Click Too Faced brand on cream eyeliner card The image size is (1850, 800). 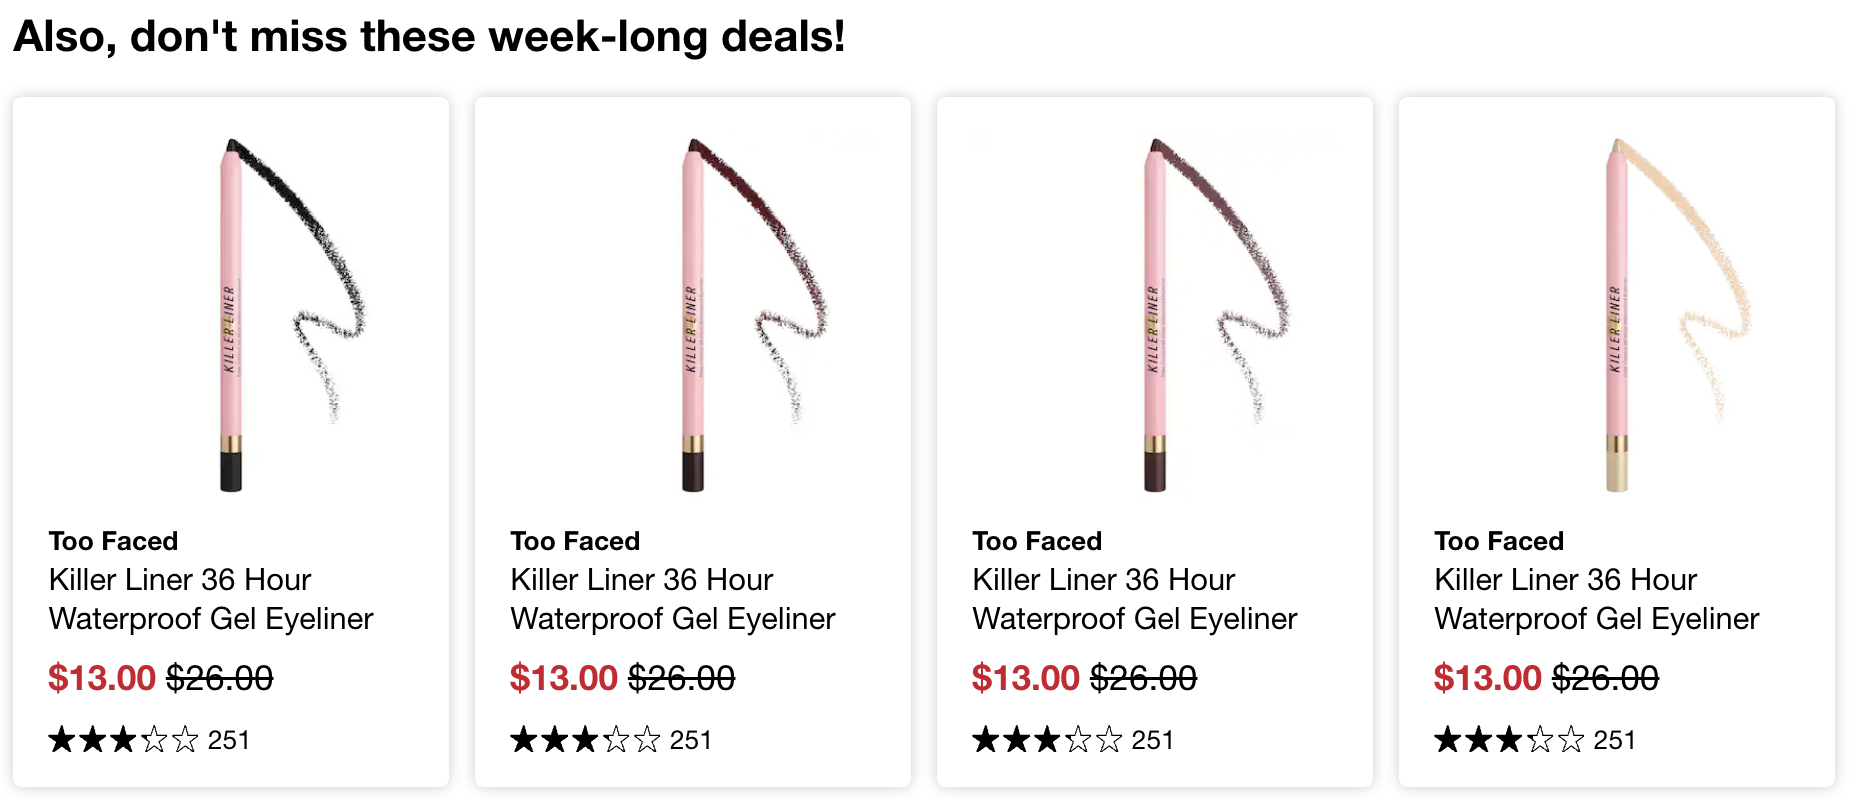[1499, 541]
